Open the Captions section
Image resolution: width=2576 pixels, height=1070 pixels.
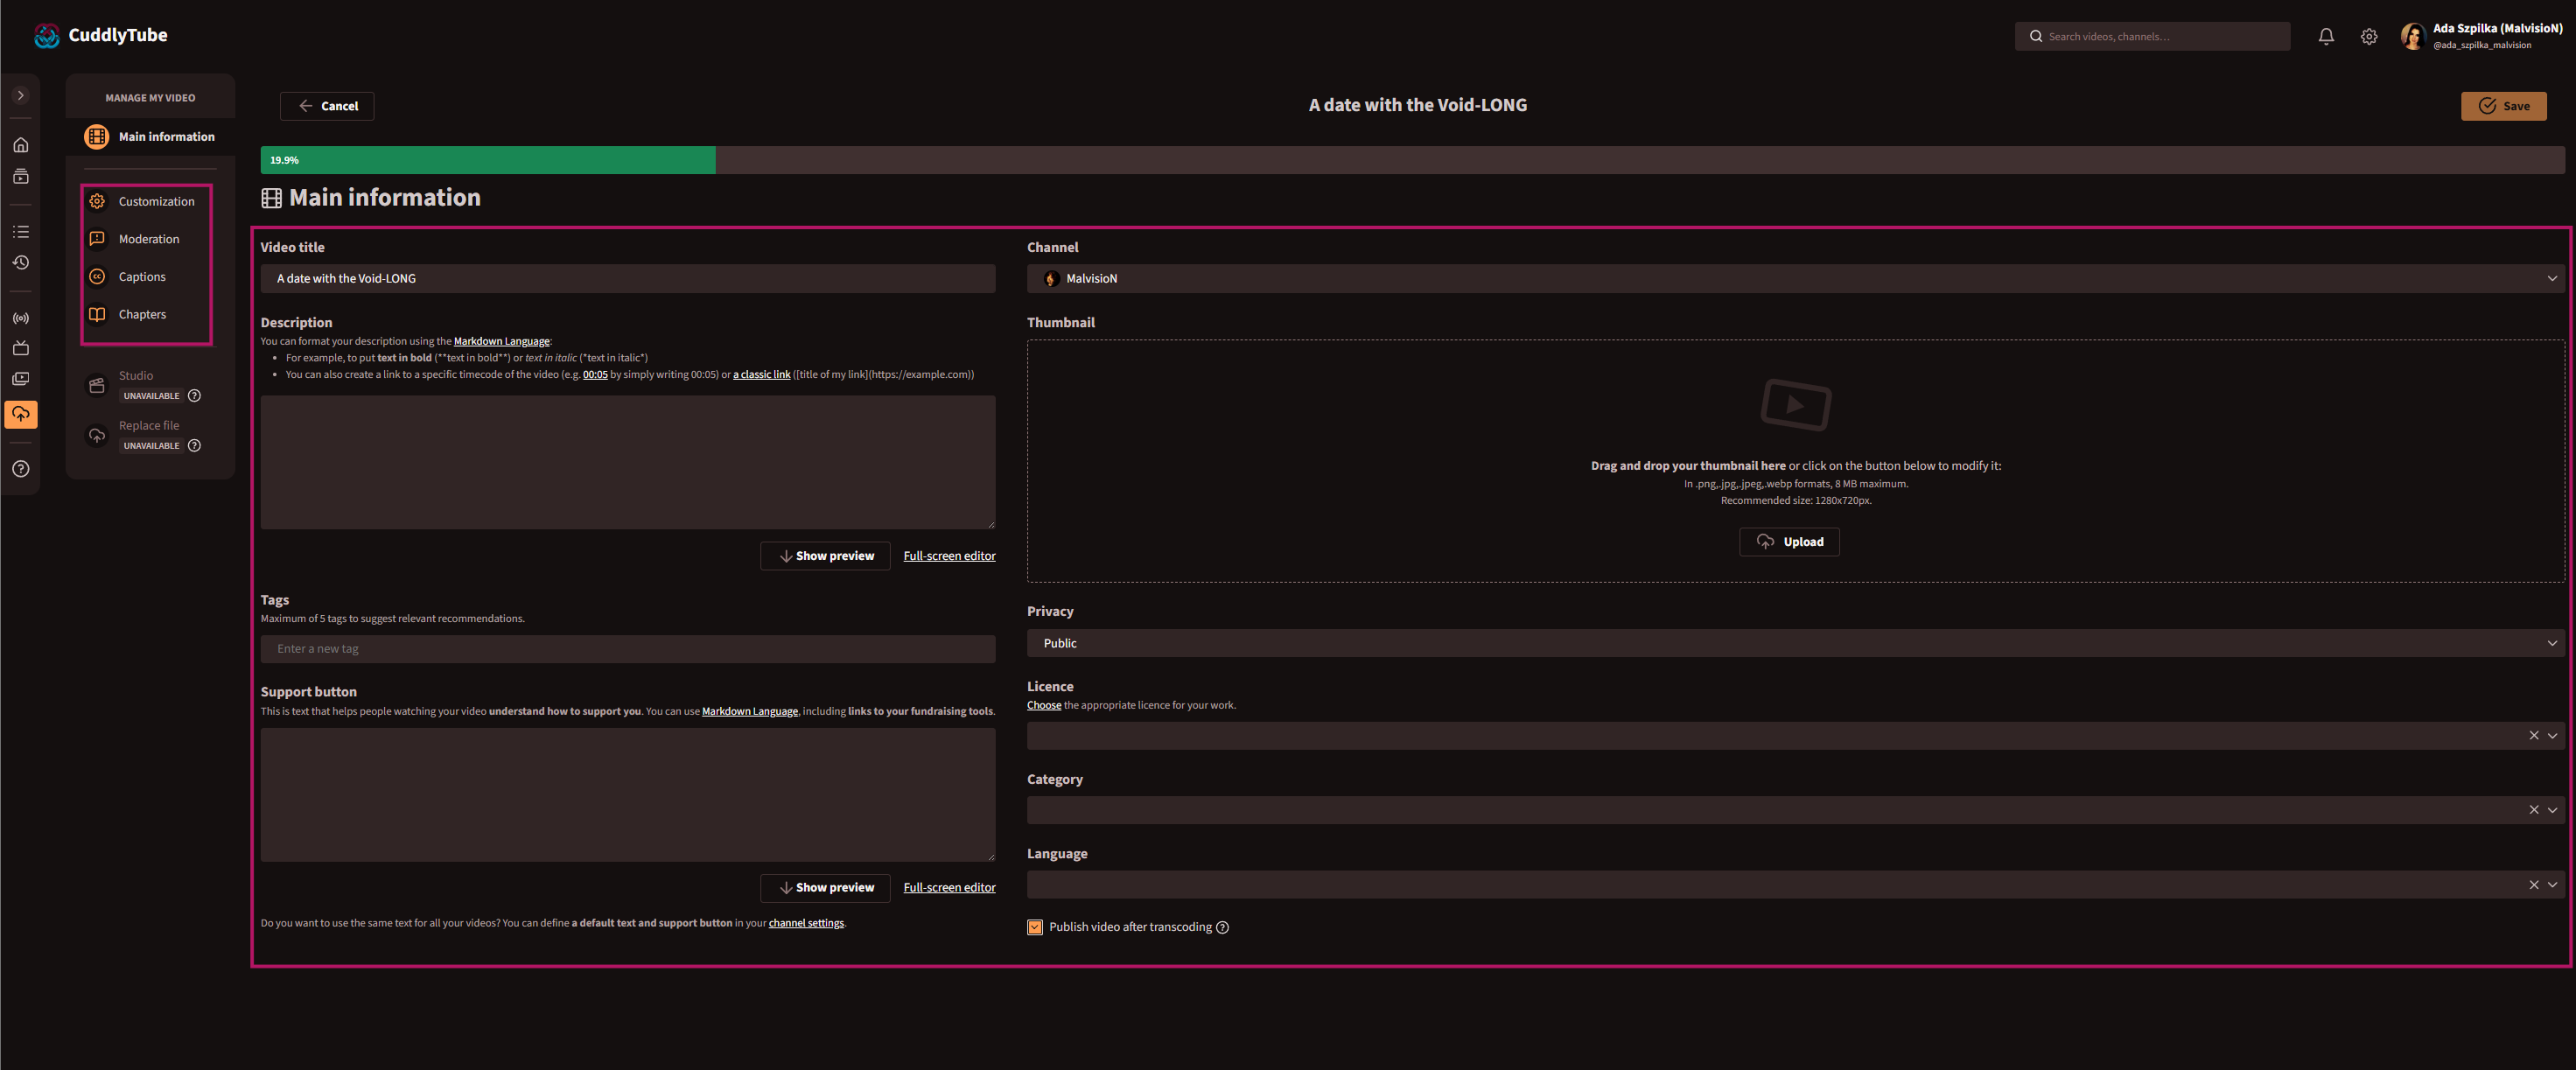click(x=142, y=277)
